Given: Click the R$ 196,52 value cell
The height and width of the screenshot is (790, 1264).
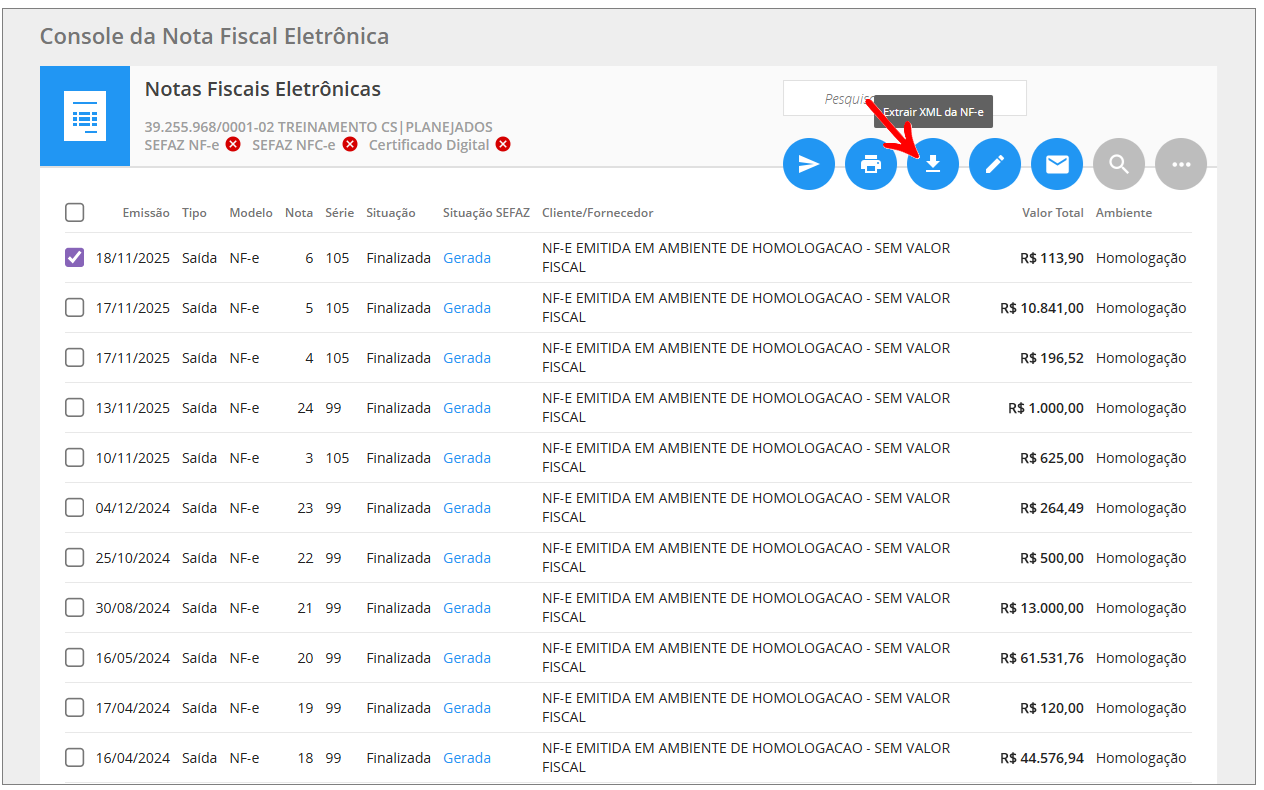Looking at the screenshot, I should [1052, 358].
